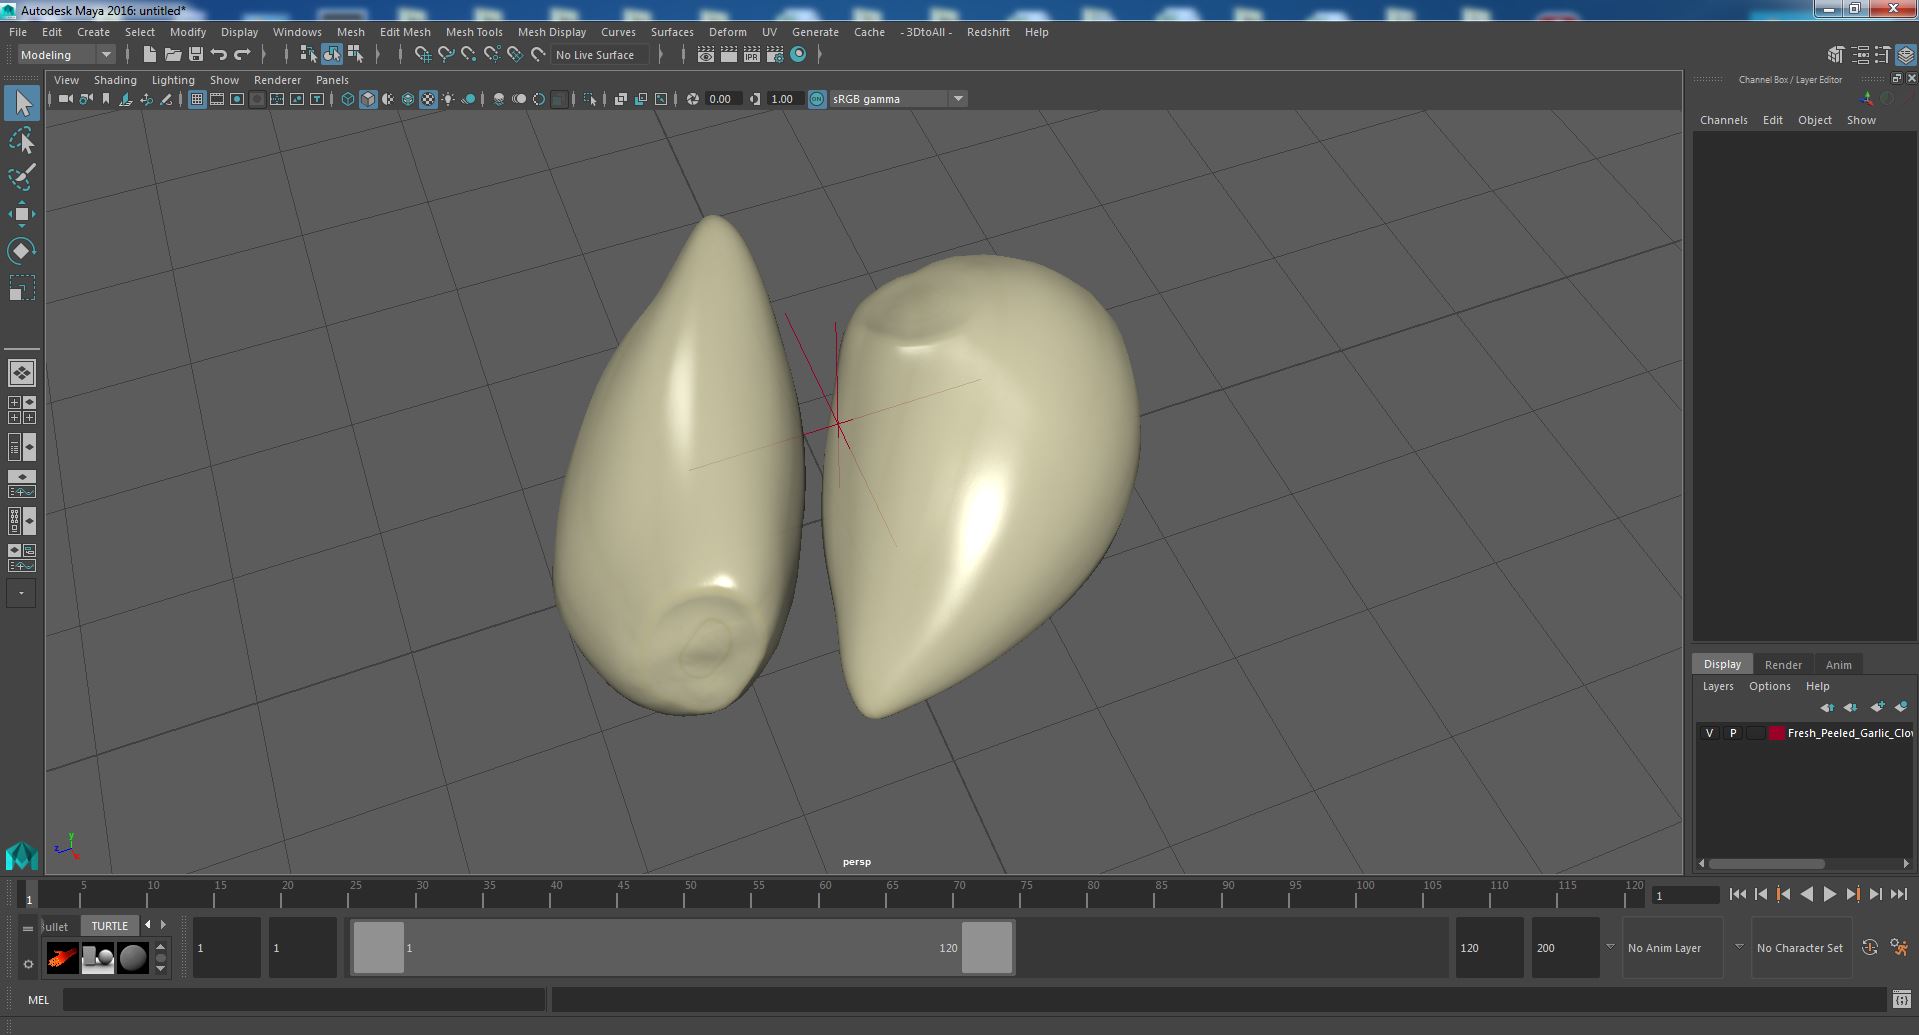Redo the action in toolbar

(242, 54)
